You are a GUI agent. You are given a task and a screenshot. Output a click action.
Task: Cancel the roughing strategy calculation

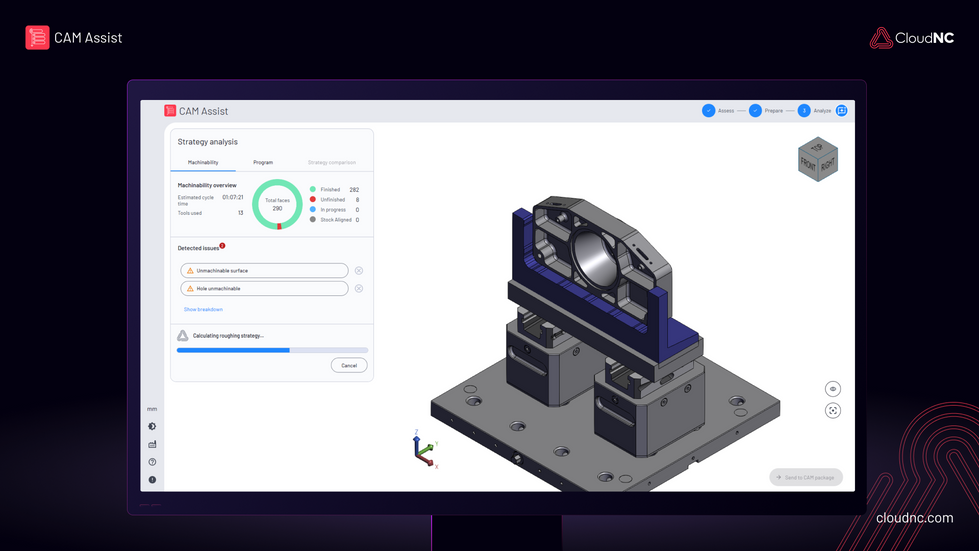[x=349, y=366]
